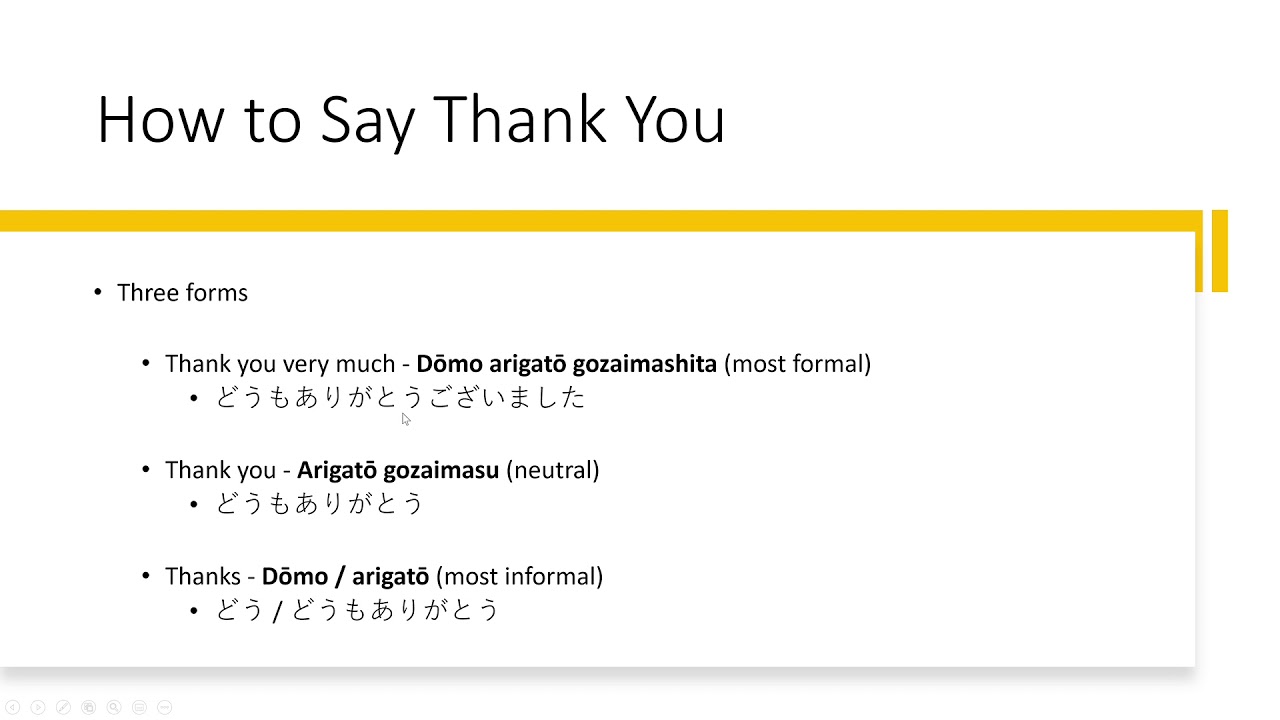Click the yellow horizontal banner stripe

coord(600,221)
